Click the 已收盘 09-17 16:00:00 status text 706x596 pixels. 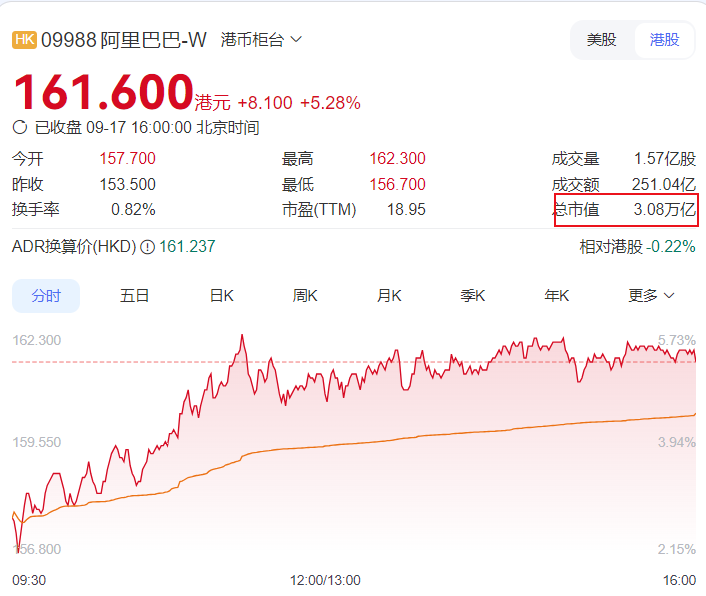[x=147, y=127]
